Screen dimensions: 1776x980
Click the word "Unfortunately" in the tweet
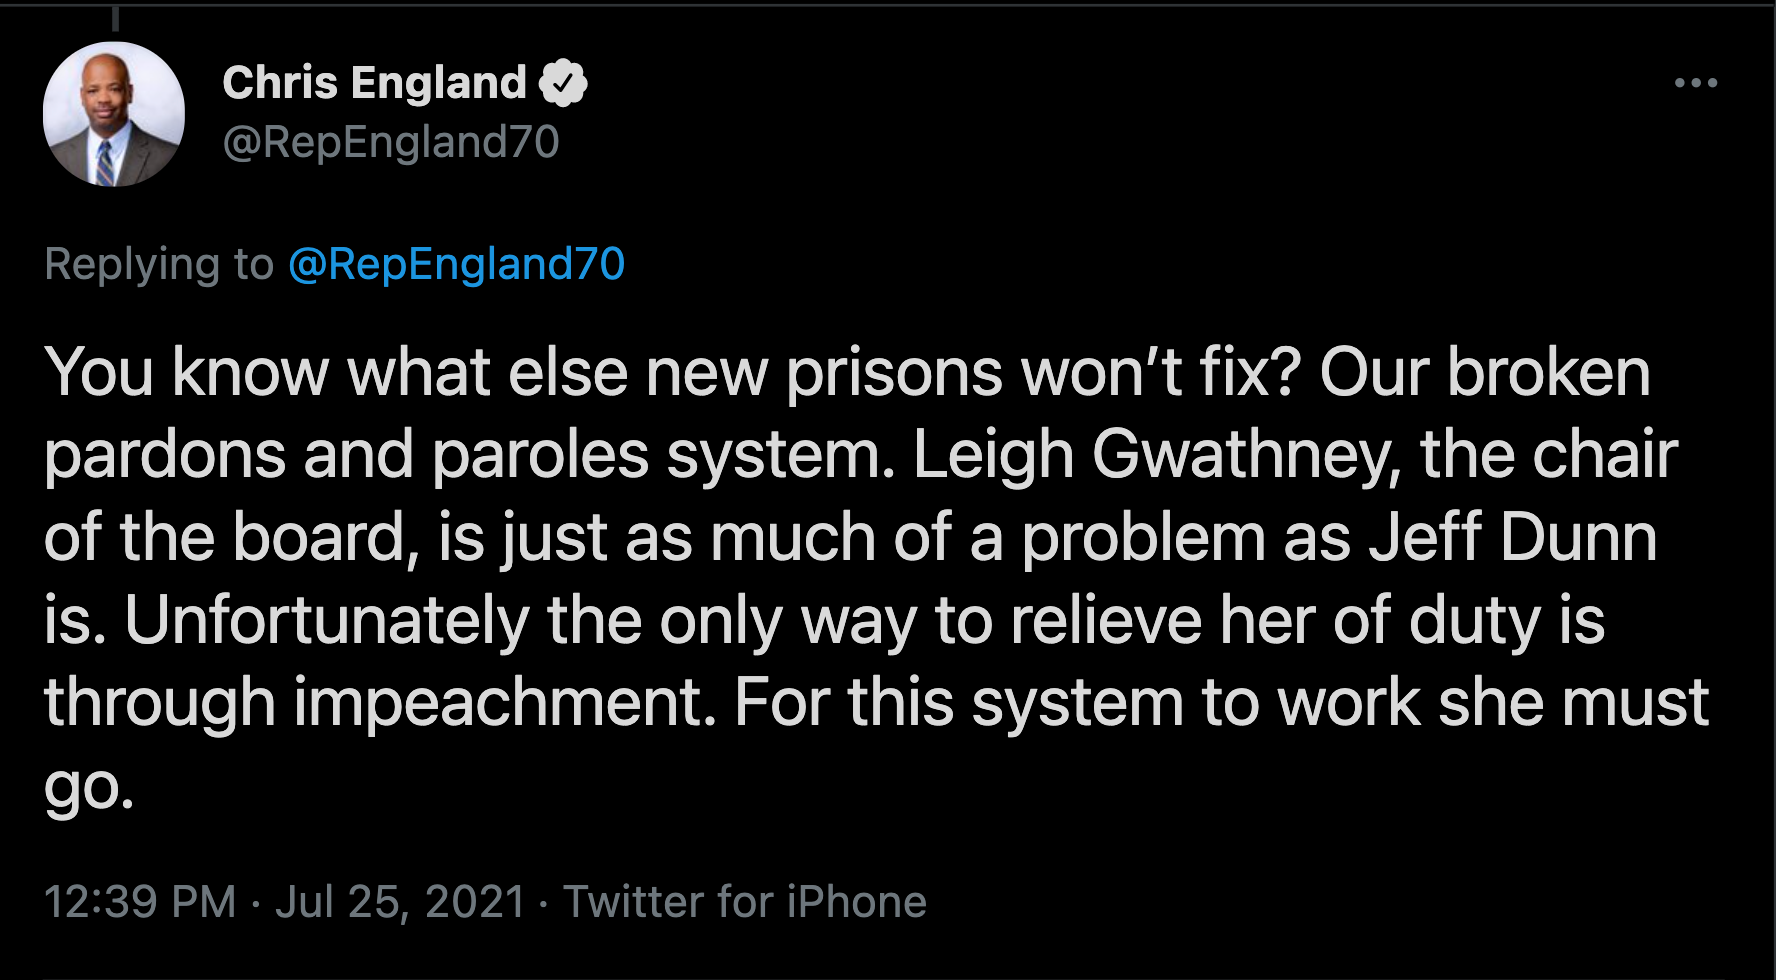[x=326, y=620]
